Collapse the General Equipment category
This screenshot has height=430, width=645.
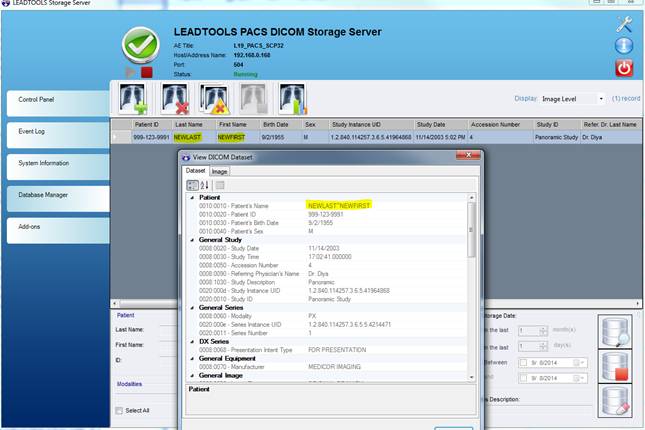[x=192, y=359]
